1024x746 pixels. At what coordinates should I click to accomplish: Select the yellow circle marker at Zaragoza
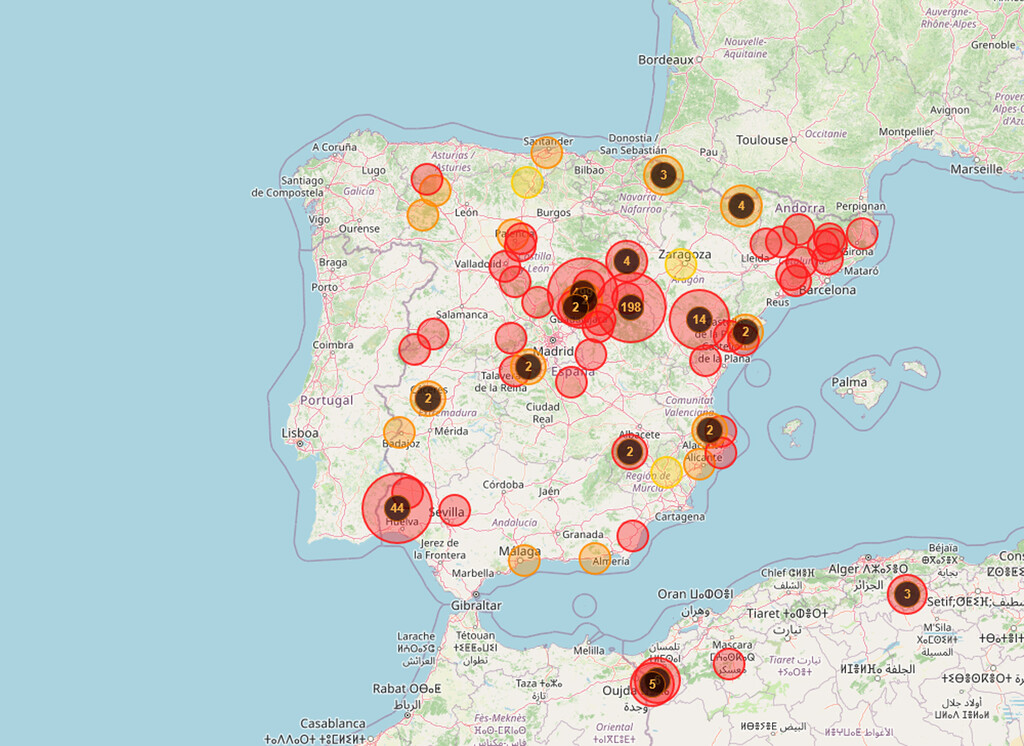pyautogui.click(x=681, y=263)
